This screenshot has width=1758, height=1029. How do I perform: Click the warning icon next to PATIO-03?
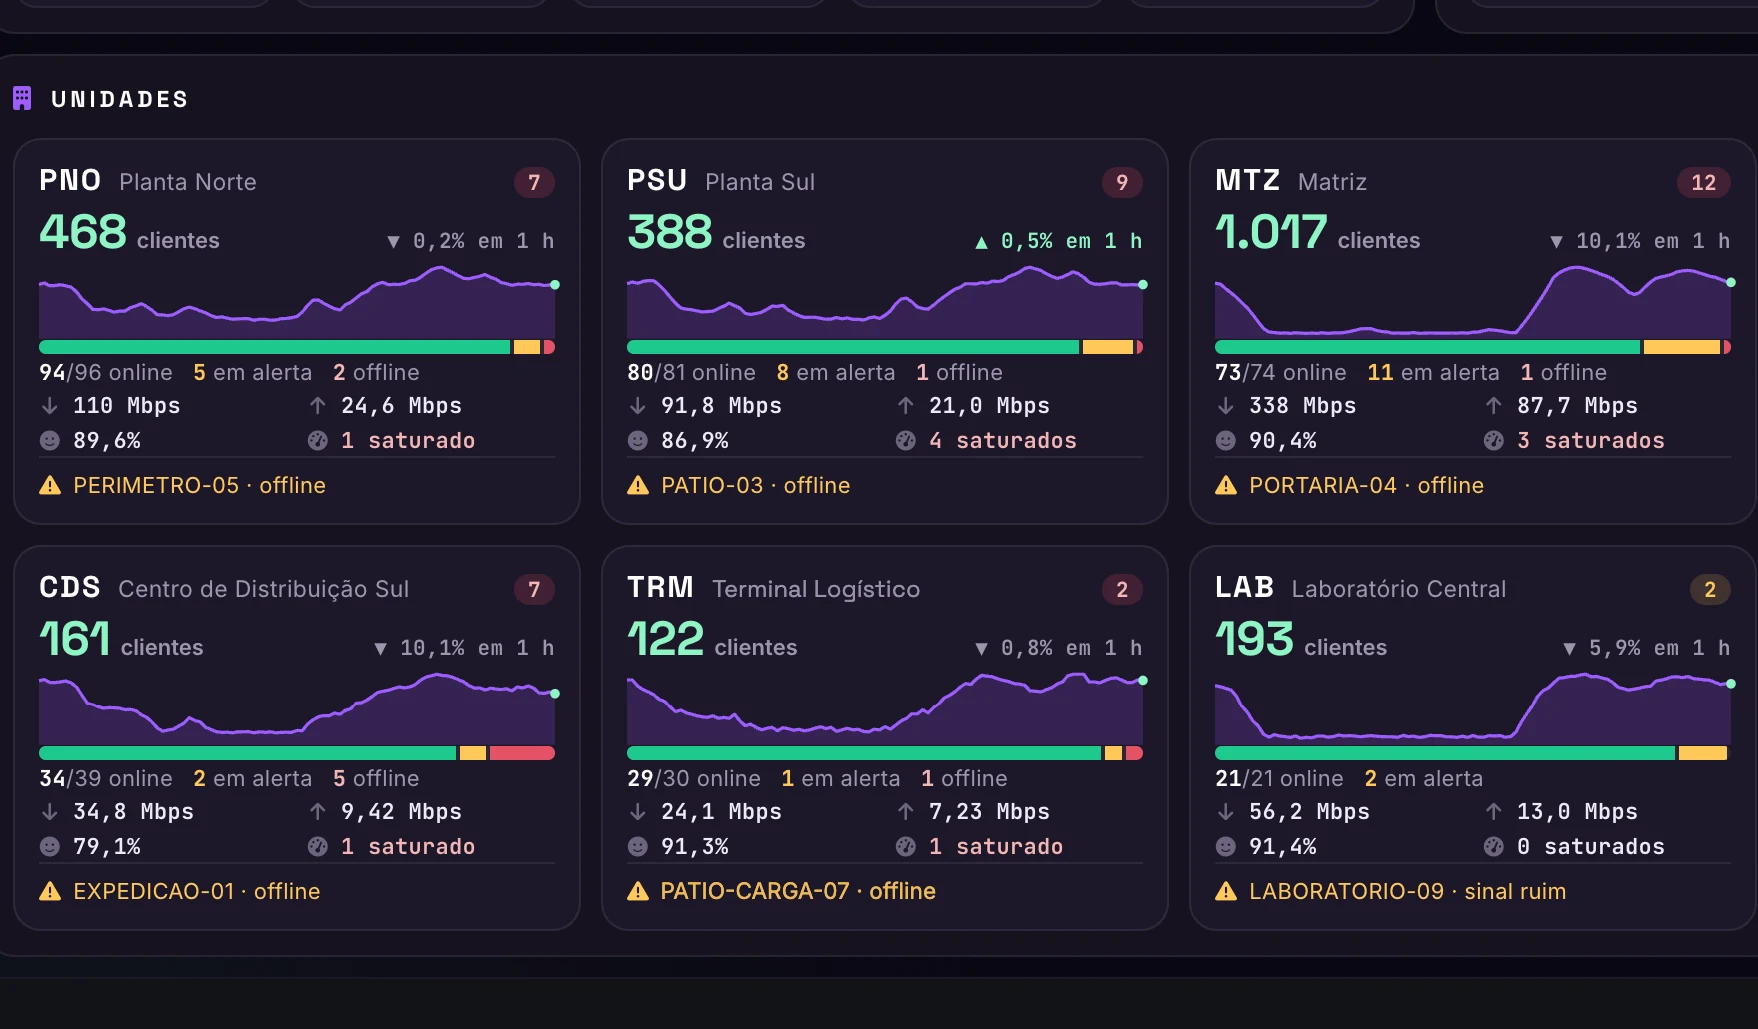pyautogui.click(x=638, y=486)
